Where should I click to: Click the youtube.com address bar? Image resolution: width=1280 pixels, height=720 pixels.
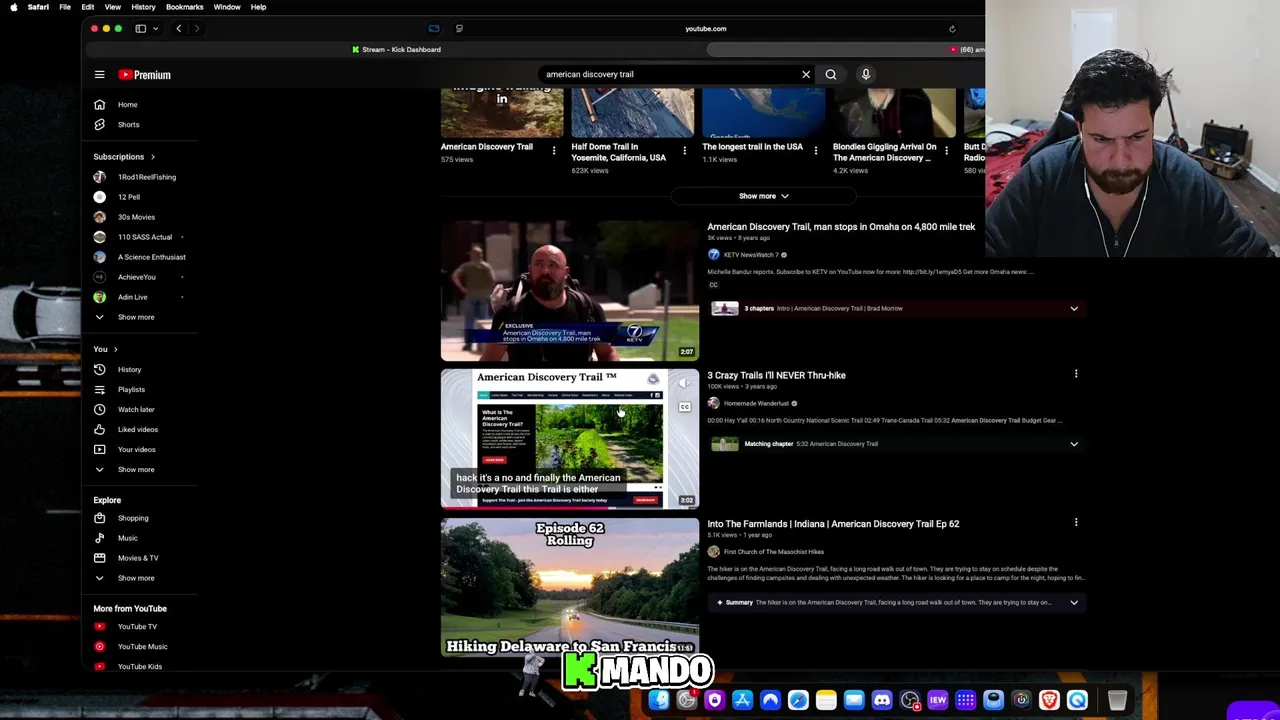pyautogui.click(x=705, y=29)
